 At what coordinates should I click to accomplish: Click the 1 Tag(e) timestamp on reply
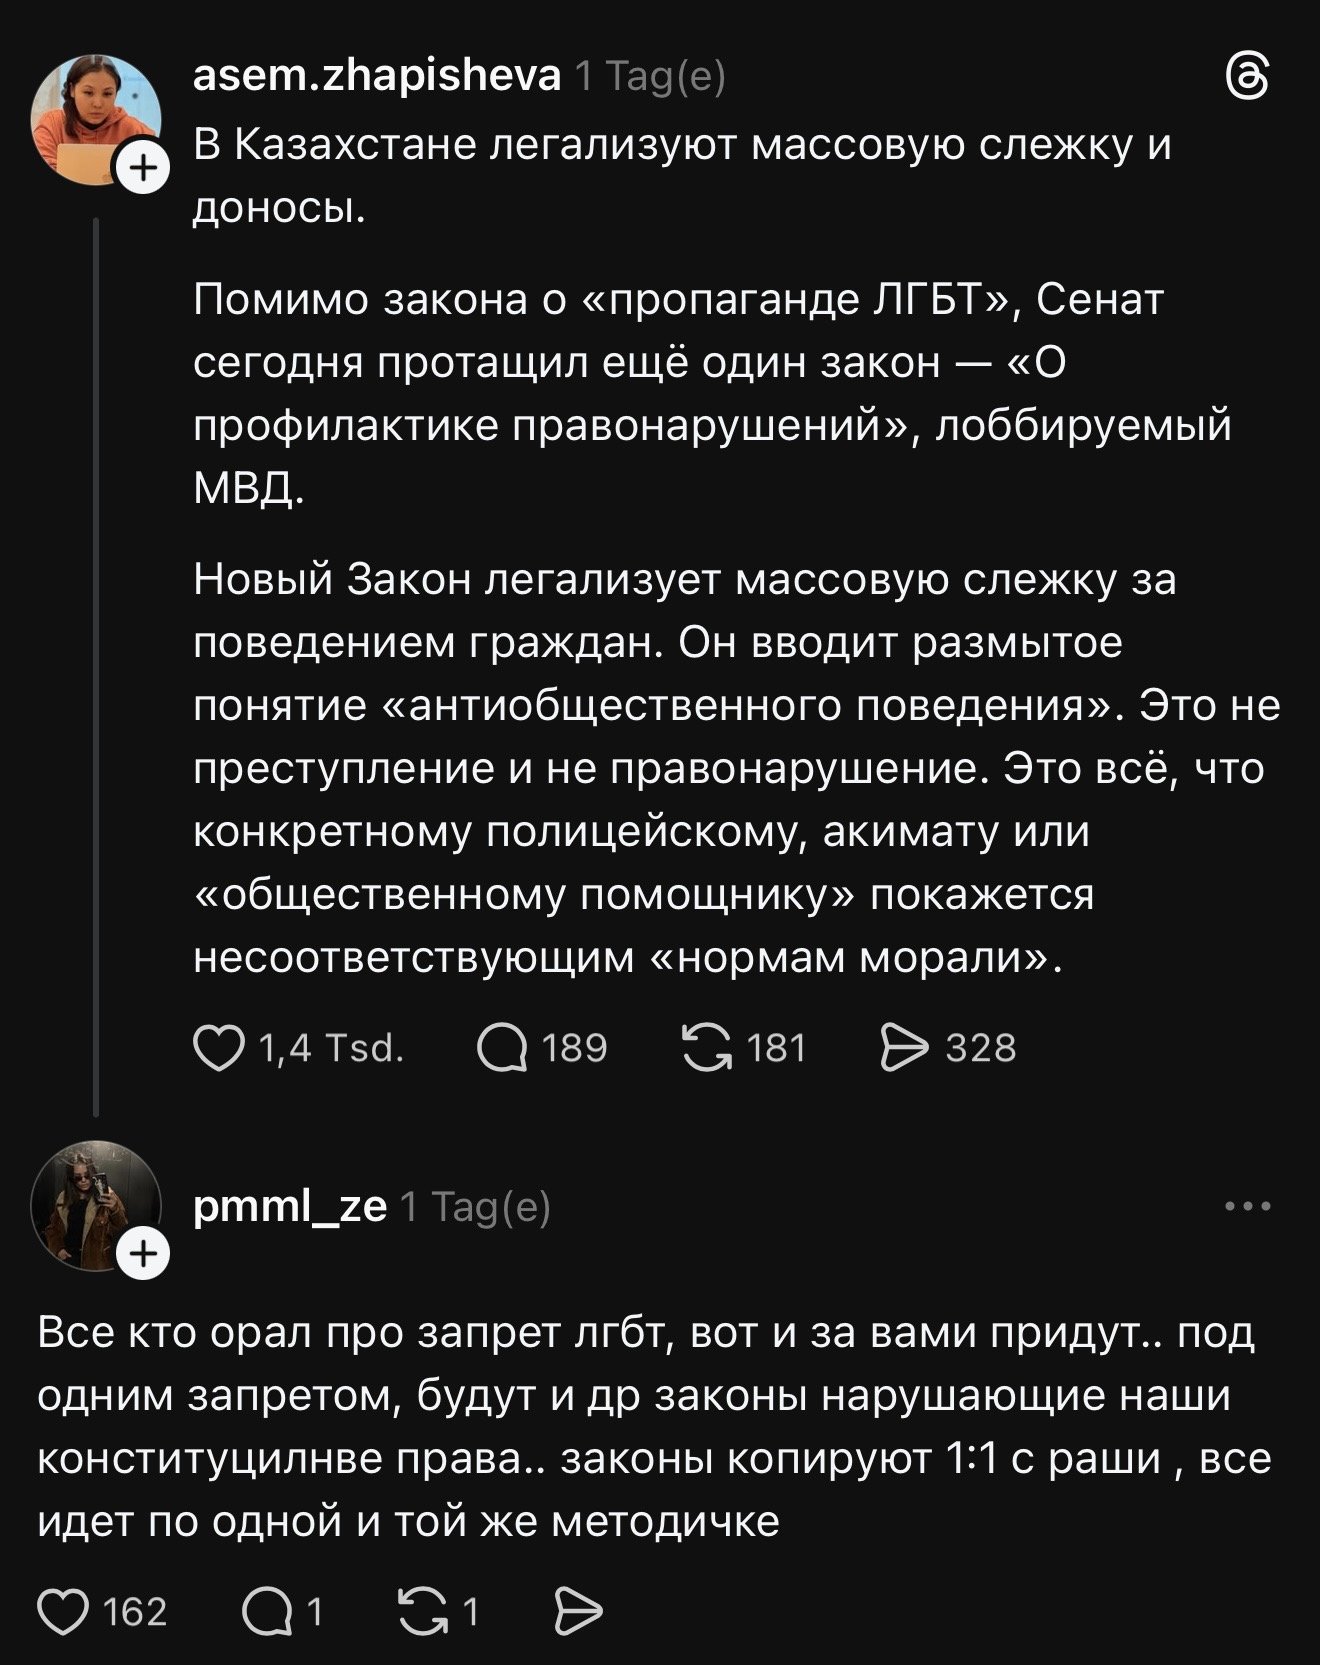click(476, 1208)
